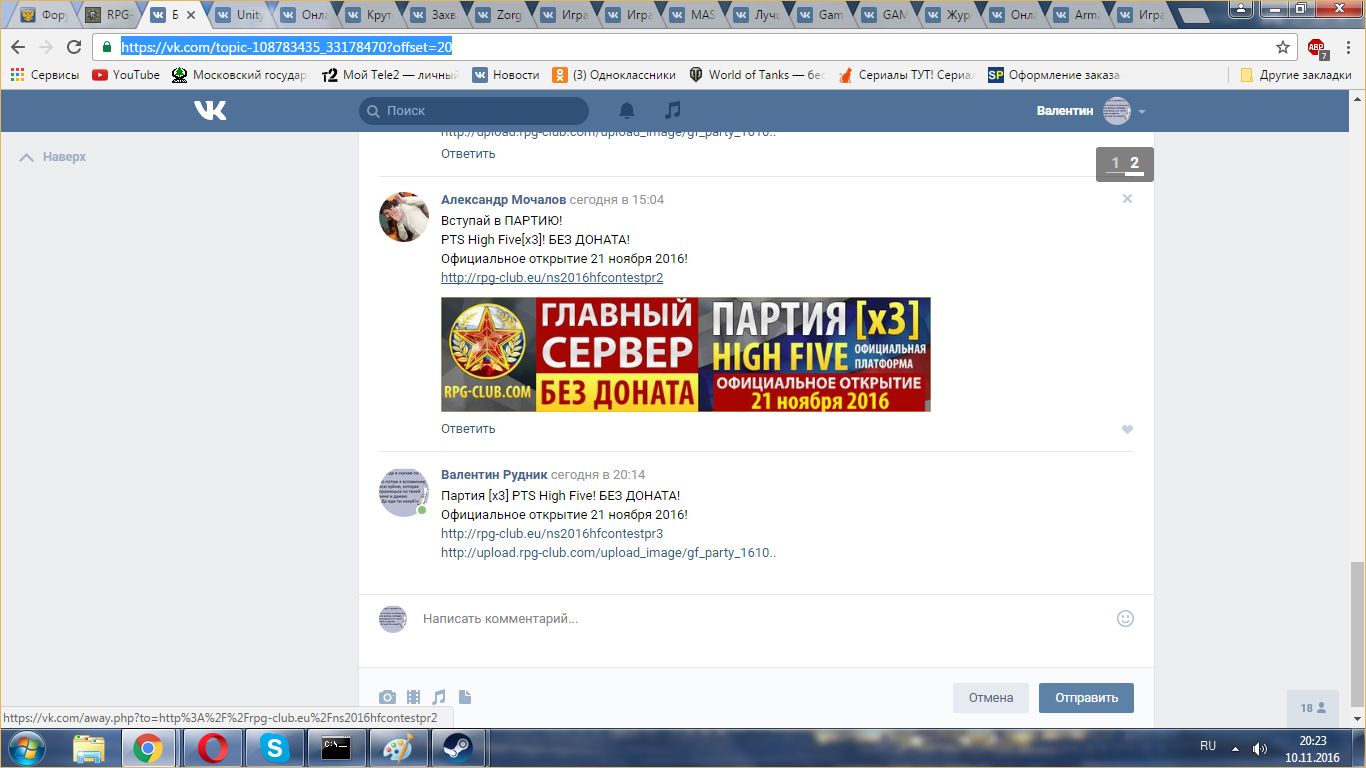The width and height of the screenshot is (1366, 768).
Task: Expand the Валентин profile dropdown menu
Action: click(1141, 112)
